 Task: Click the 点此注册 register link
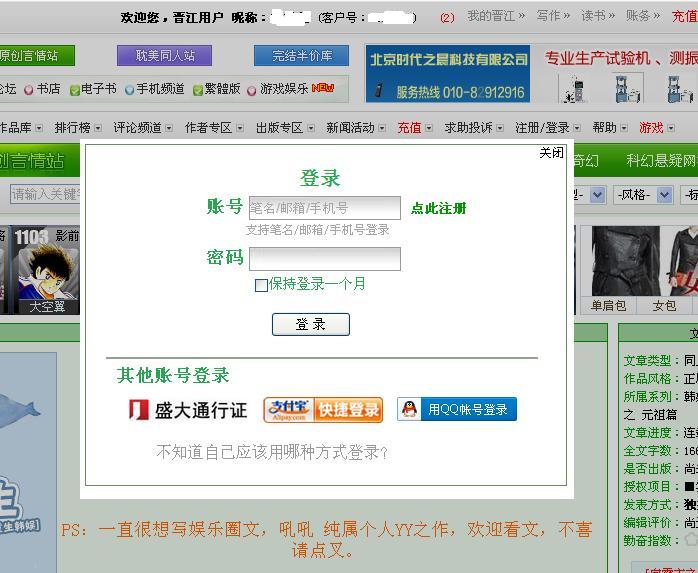pos(438,208)
